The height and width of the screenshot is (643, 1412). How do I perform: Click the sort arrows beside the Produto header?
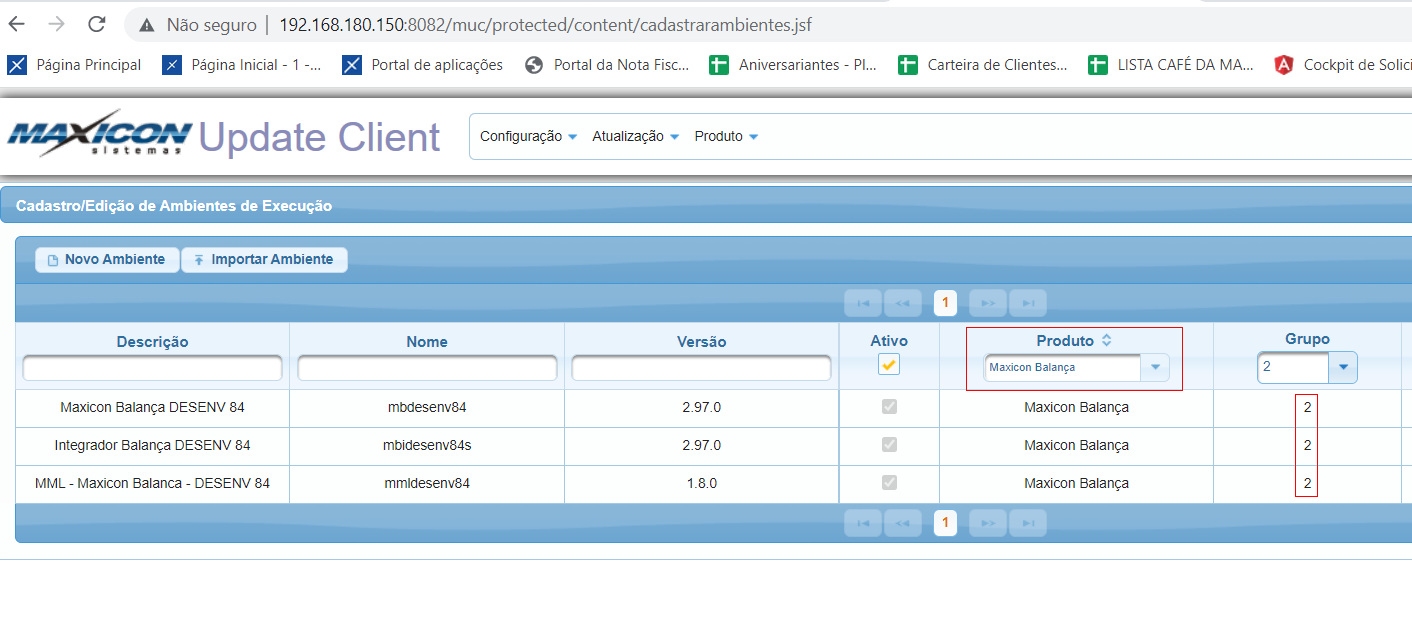(1106, 340)
